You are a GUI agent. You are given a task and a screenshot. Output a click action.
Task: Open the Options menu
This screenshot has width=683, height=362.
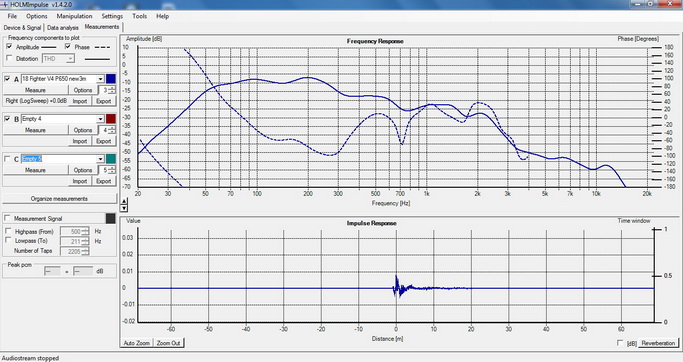coord(37,16)
